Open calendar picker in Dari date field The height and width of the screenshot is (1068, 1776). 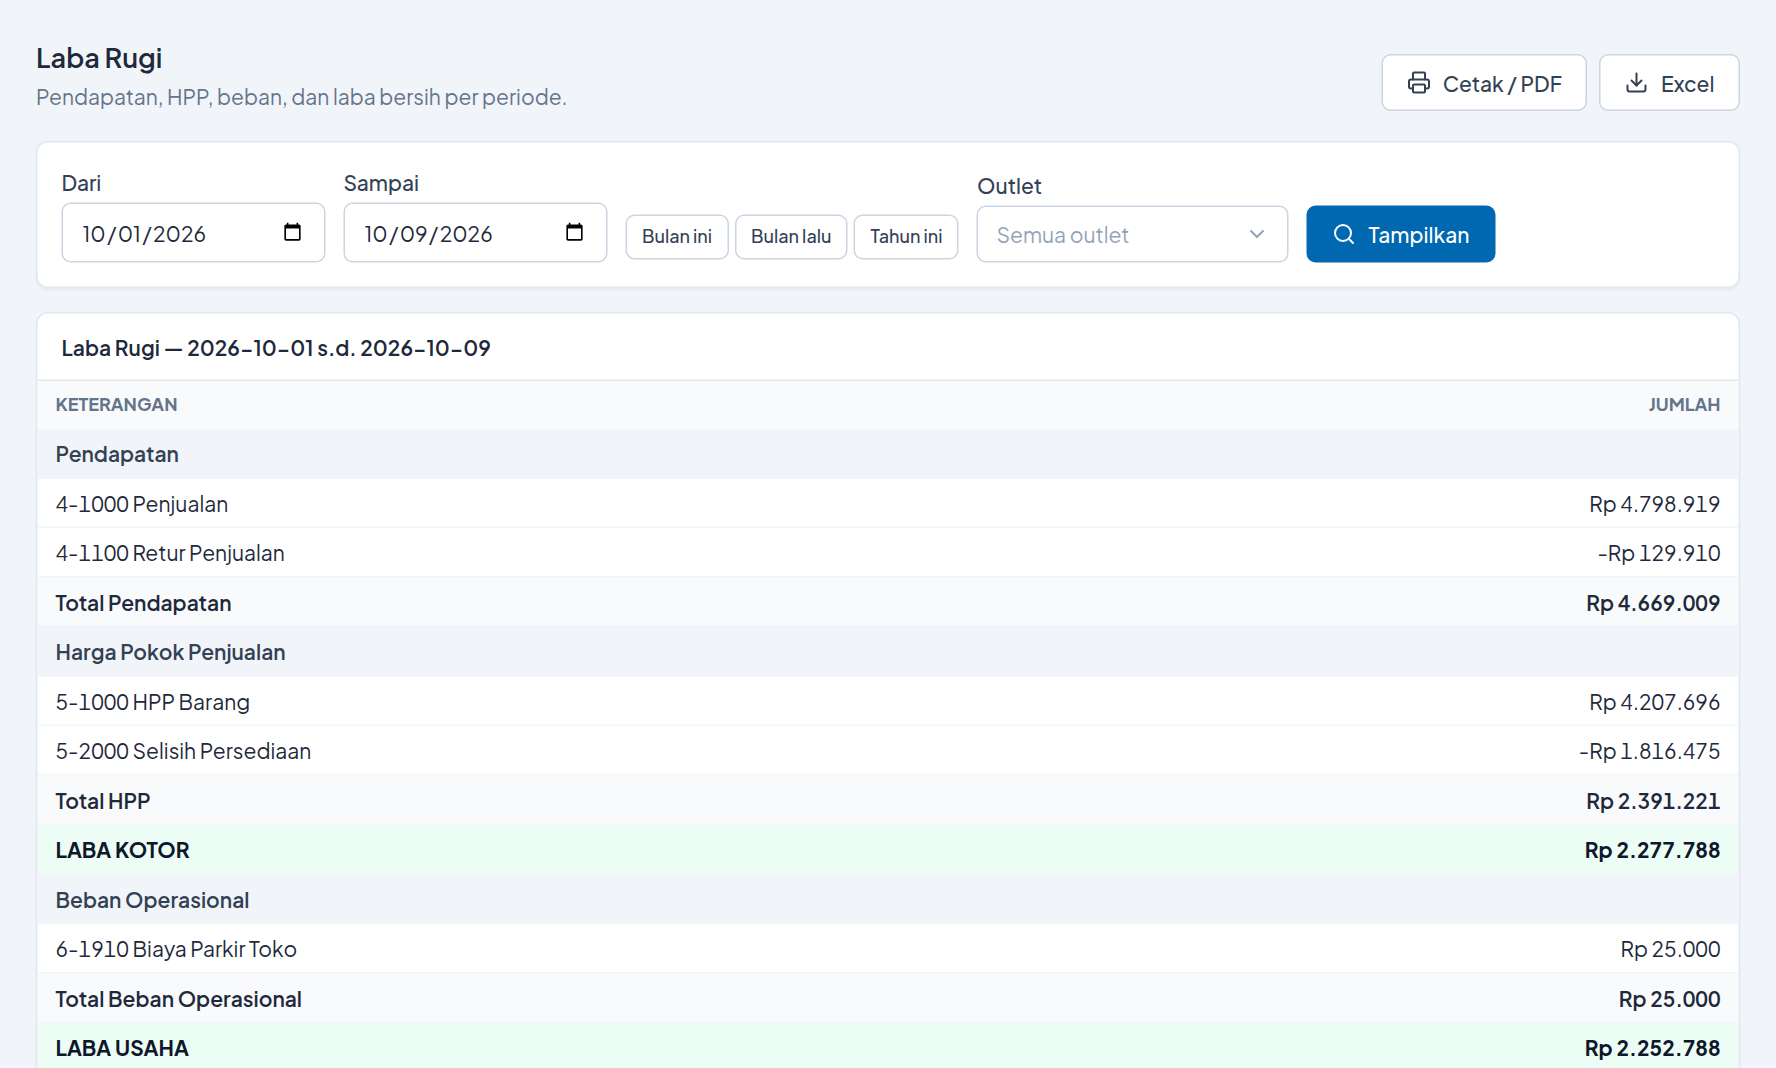click(x=292, y=232)
